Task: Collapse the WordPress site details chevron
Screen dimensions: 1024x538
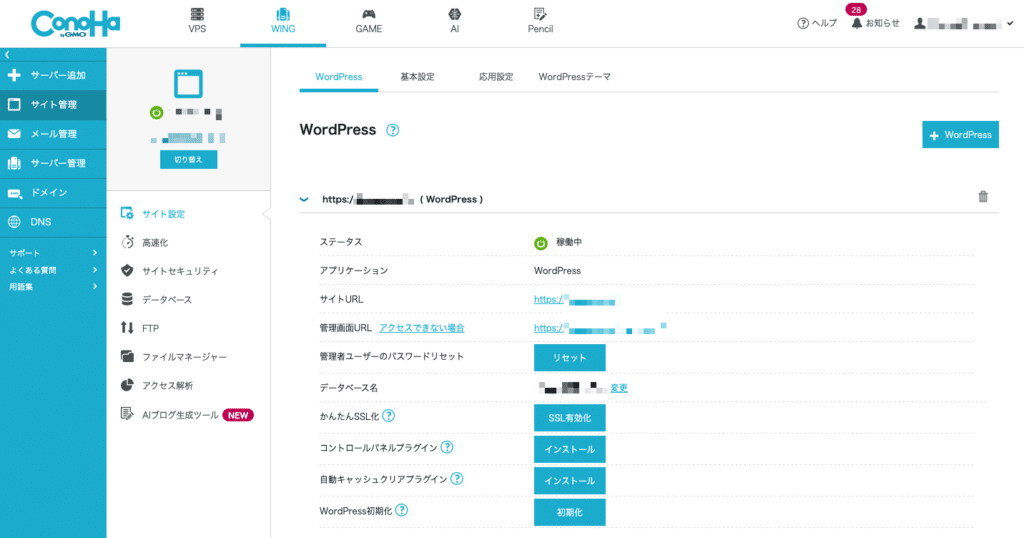Action: 304,199
